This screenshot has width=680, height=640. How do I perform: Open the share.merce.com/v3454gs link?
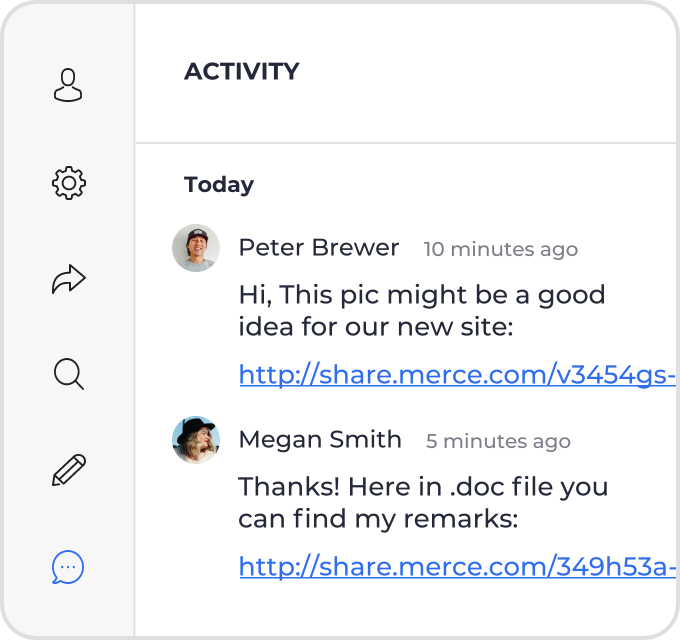coord(458,375)
